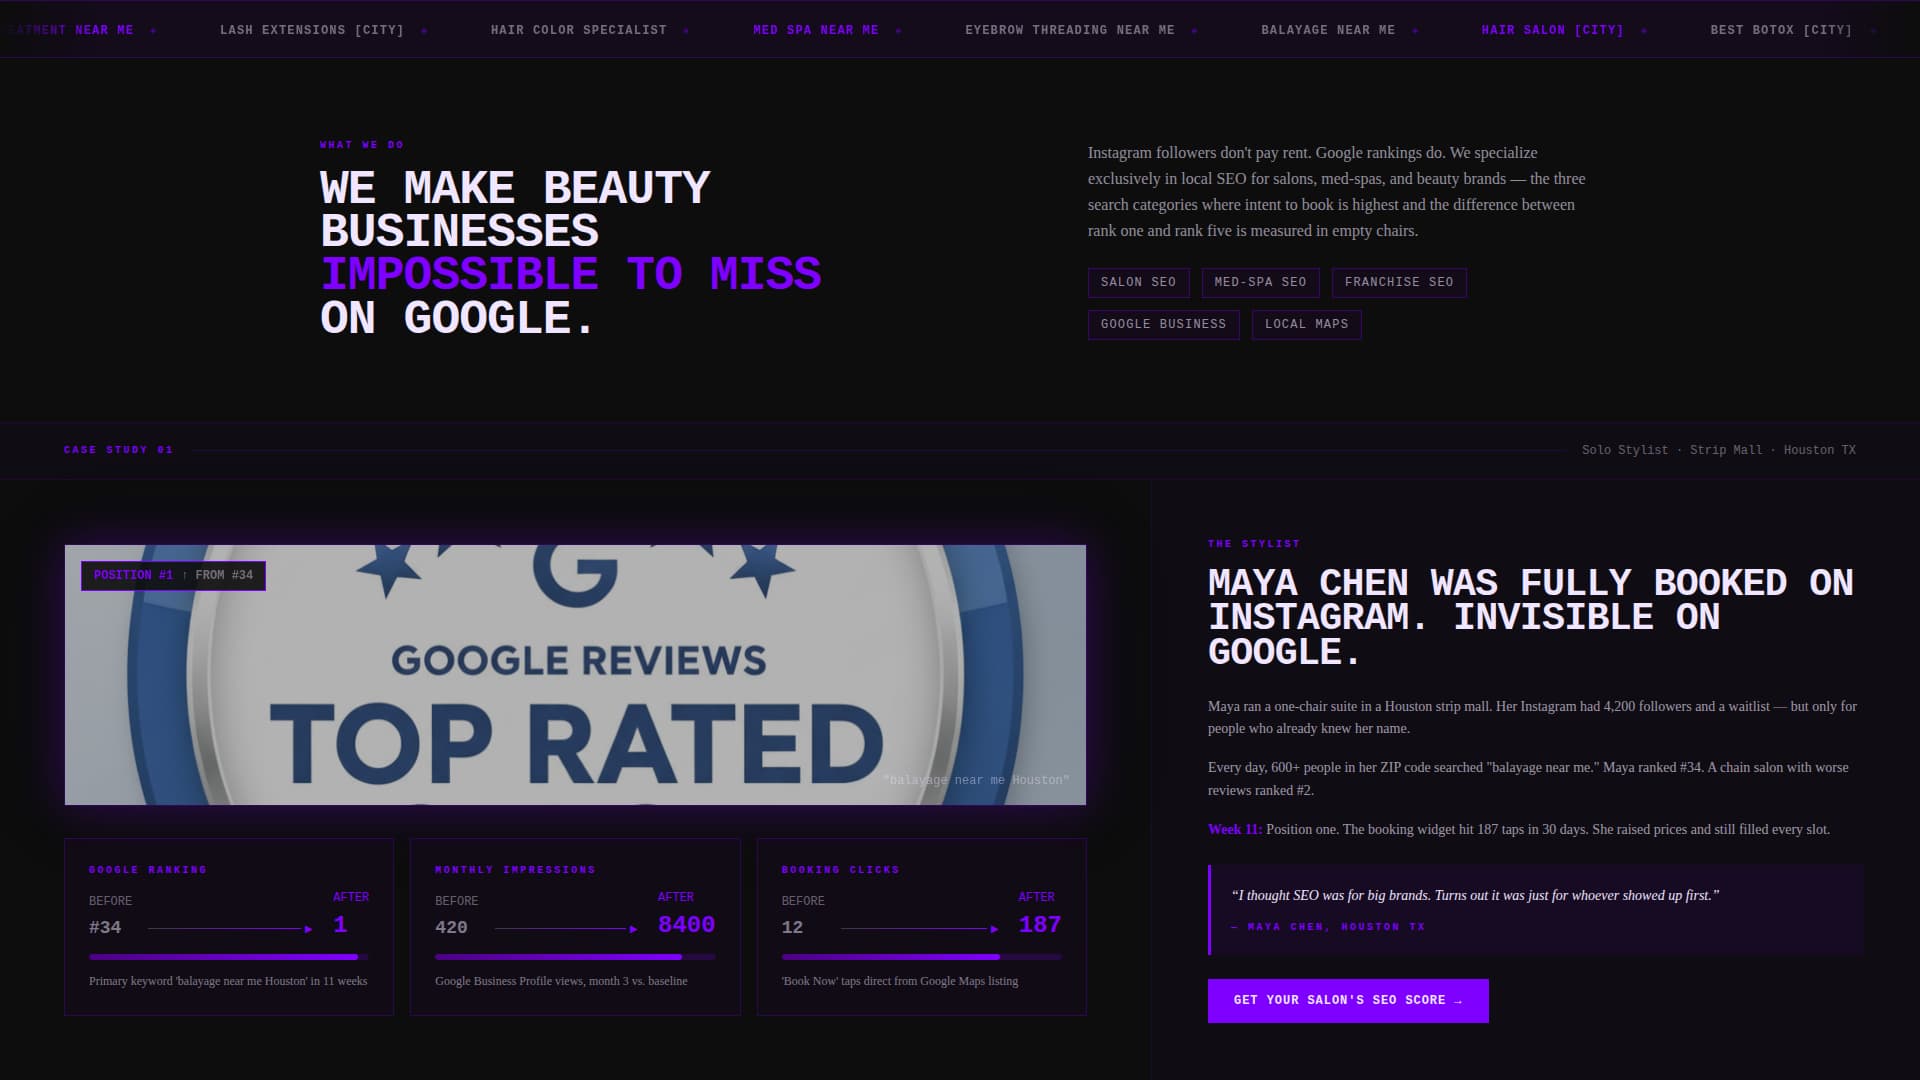The image size is (1920, 1080).
Task: Click the 'Impossible to Miss' headline text
Action: pyautogui.click(x=571, y=274)
